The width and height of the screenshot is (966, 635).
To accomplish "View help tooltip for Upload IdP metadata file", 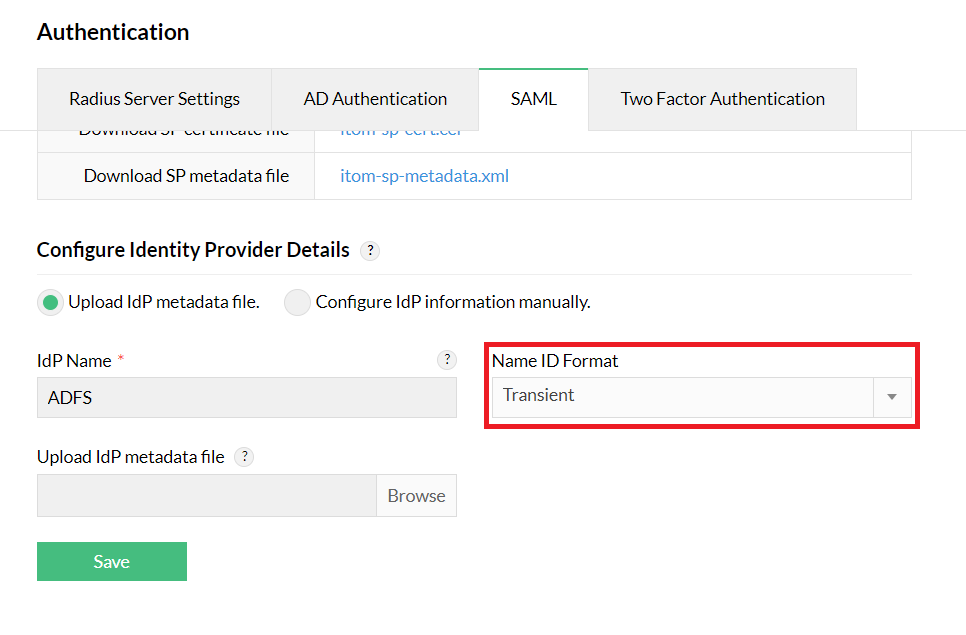I will (x=243, y=456).
